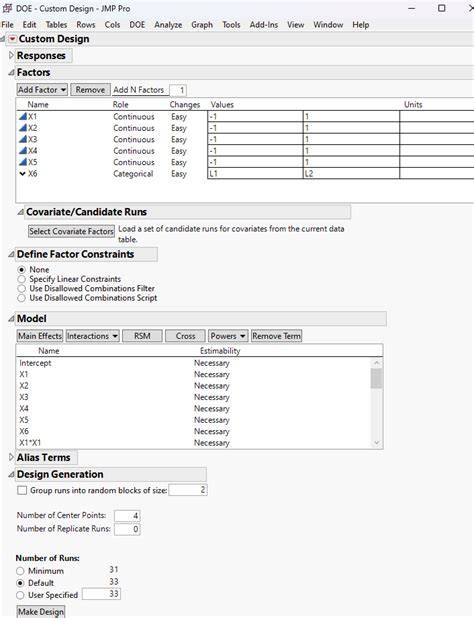Open the Graph menu

(x=202, y=24)
